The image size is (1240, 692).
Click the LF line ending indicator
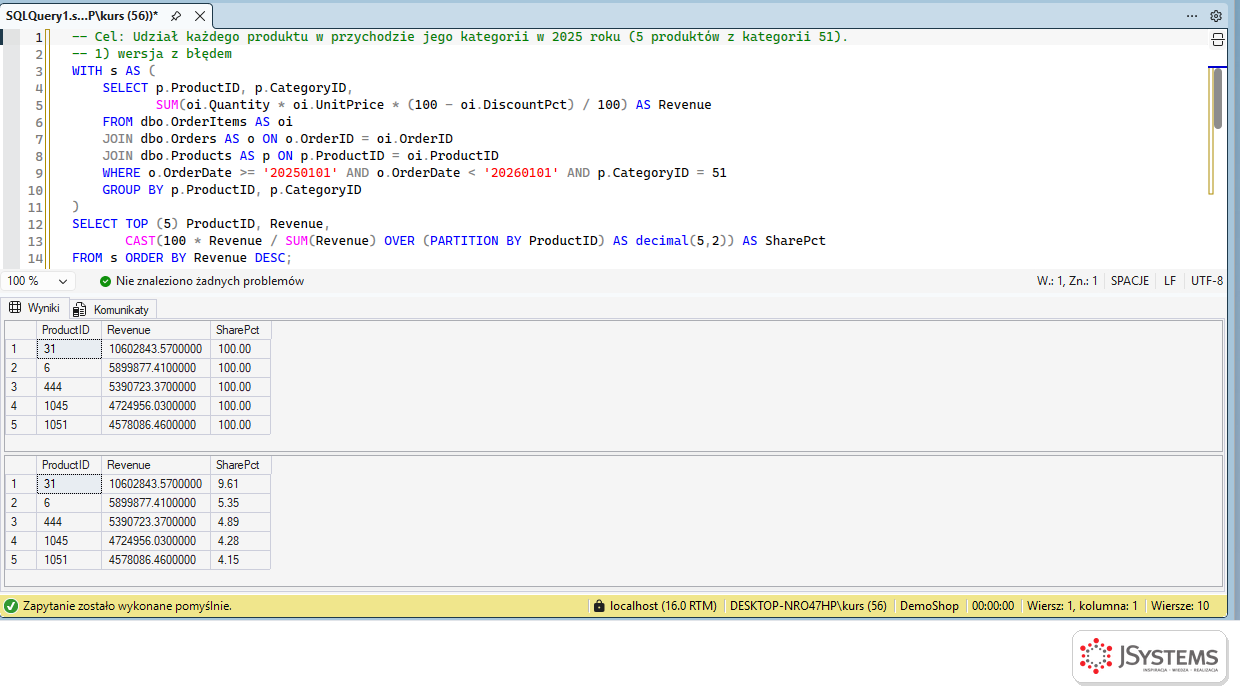tap(1170, 281)
